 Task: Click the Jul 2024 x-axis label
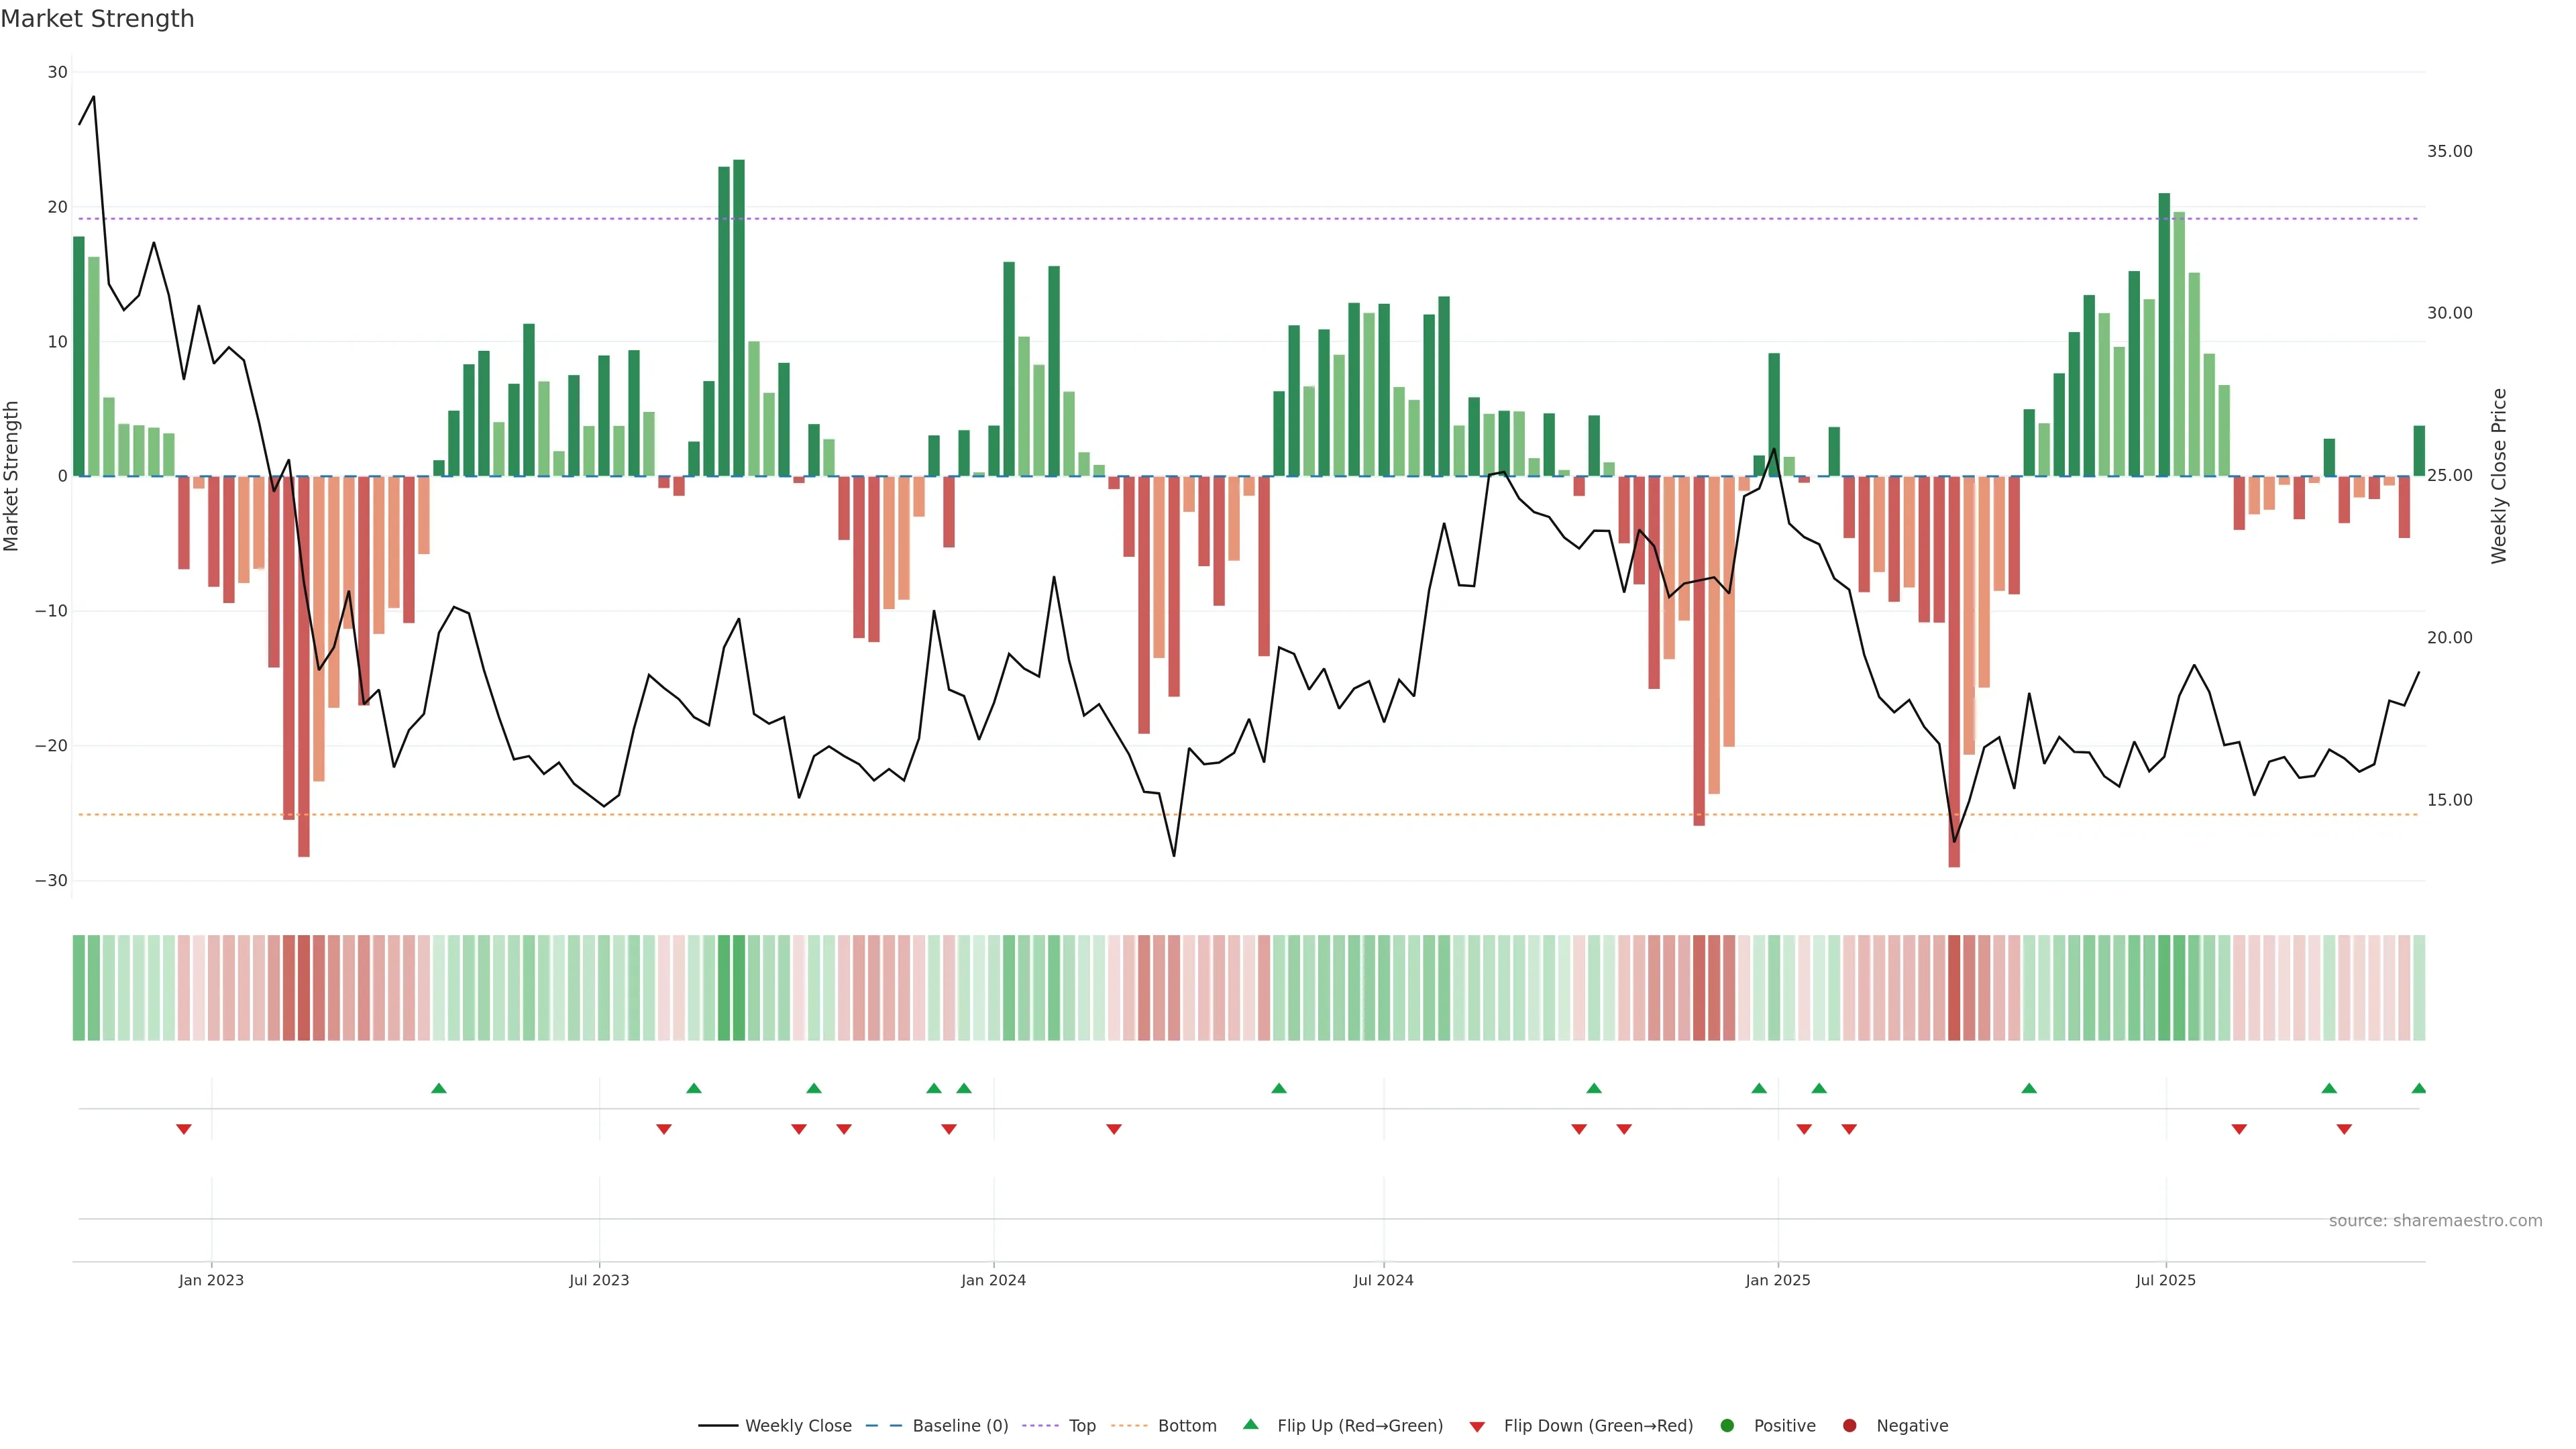(1383, 1280)
